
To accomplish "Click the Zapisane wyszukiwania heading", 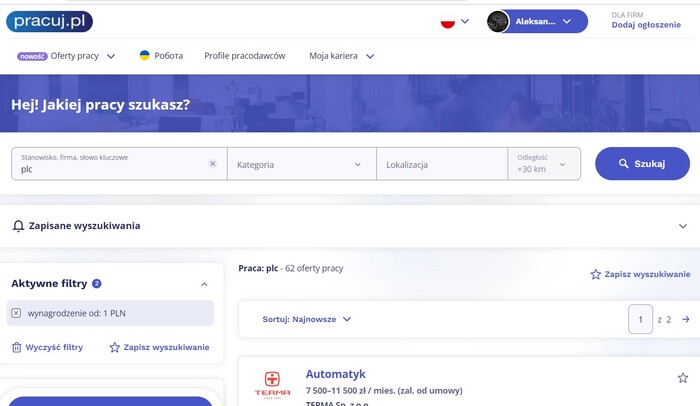I will (84, 226).
